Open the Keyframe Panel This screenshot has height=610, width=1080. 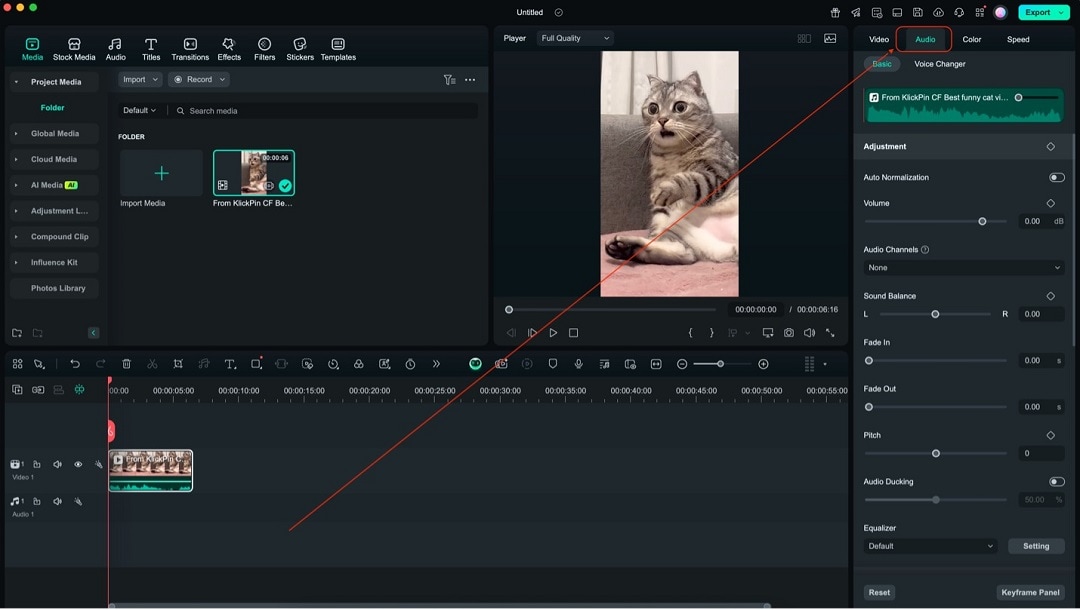point(1030,592)
